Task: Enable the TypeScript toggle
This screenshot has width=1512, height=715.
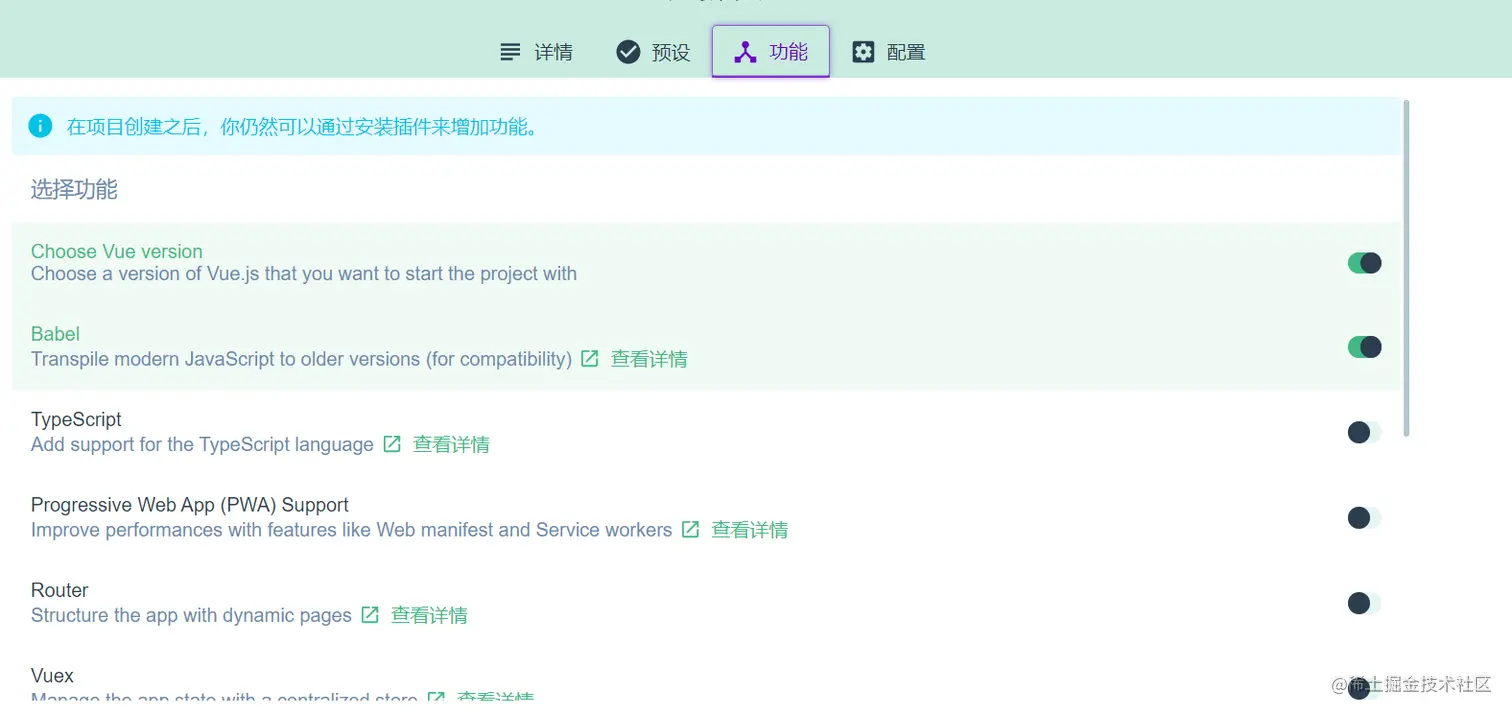Action: (x=1364, y=432)
